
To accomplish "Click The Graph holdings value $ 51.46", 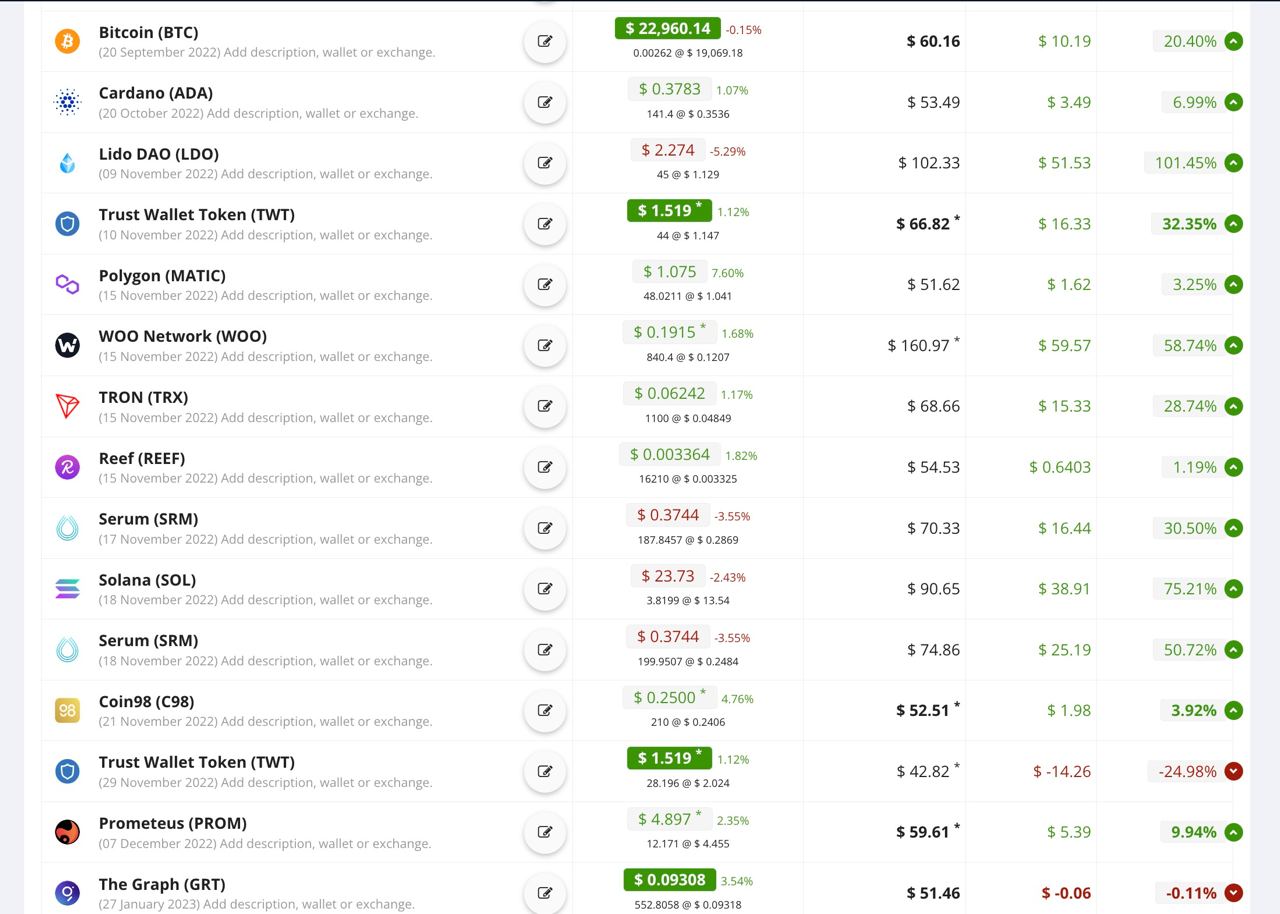I will pyautogui.click(x=933, y=893).
